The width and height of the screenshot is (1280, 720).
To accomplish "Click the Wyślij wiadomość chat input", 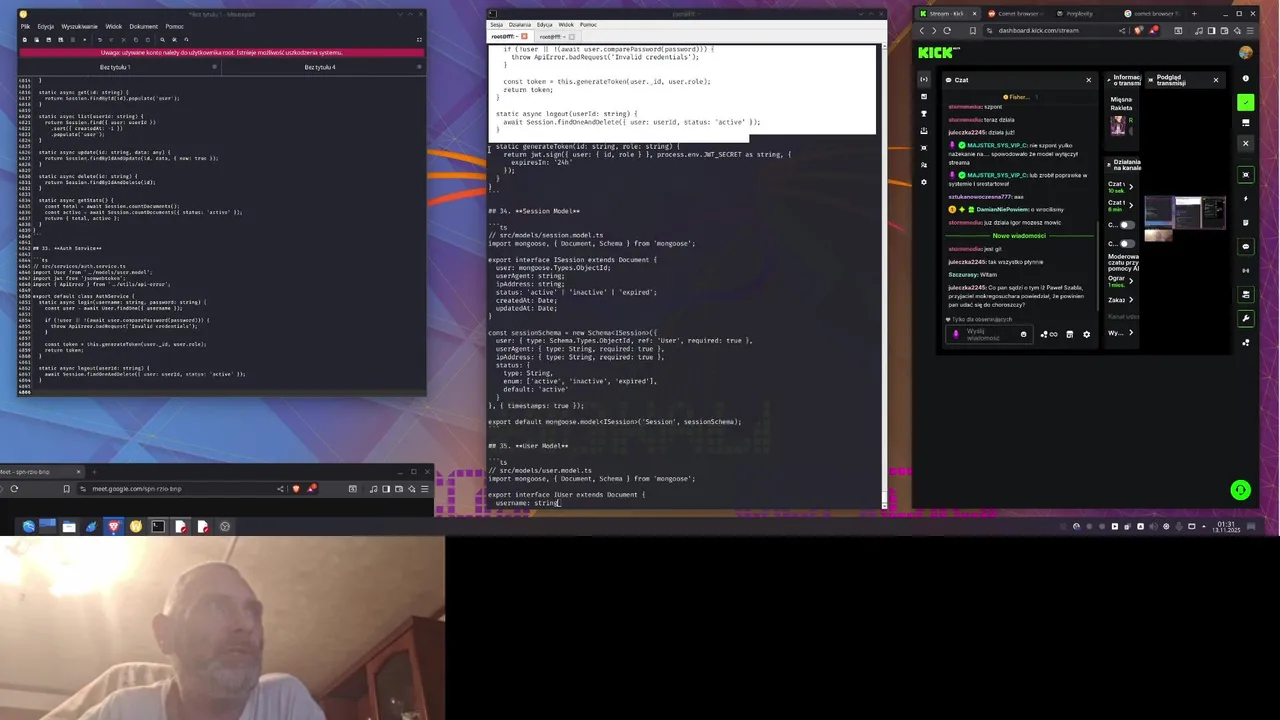I will pyautogui.click(x=990, y=335).
